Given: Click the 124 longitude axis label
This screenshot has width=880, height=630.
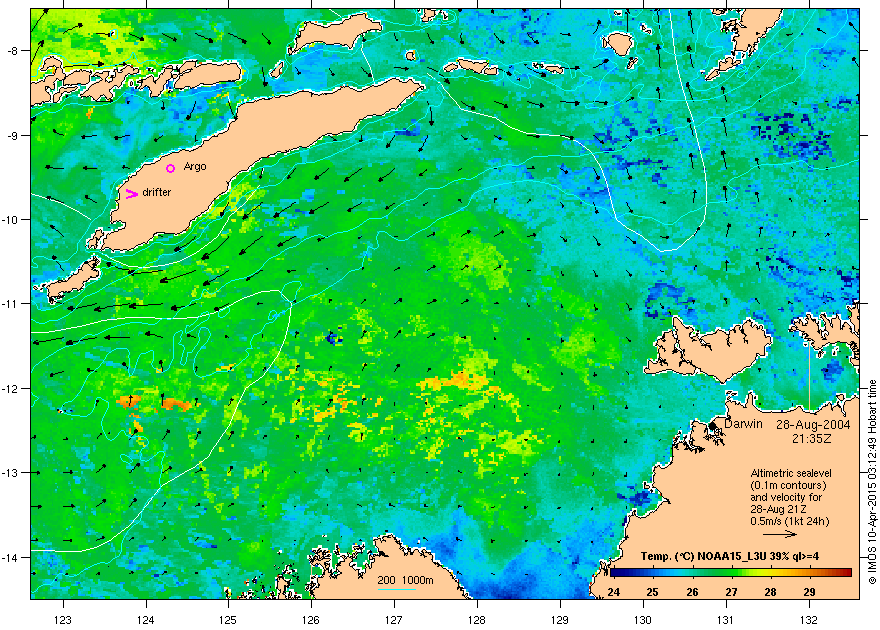Looking at the screenshot, I should pyautogui.click(x=146, y=620).
